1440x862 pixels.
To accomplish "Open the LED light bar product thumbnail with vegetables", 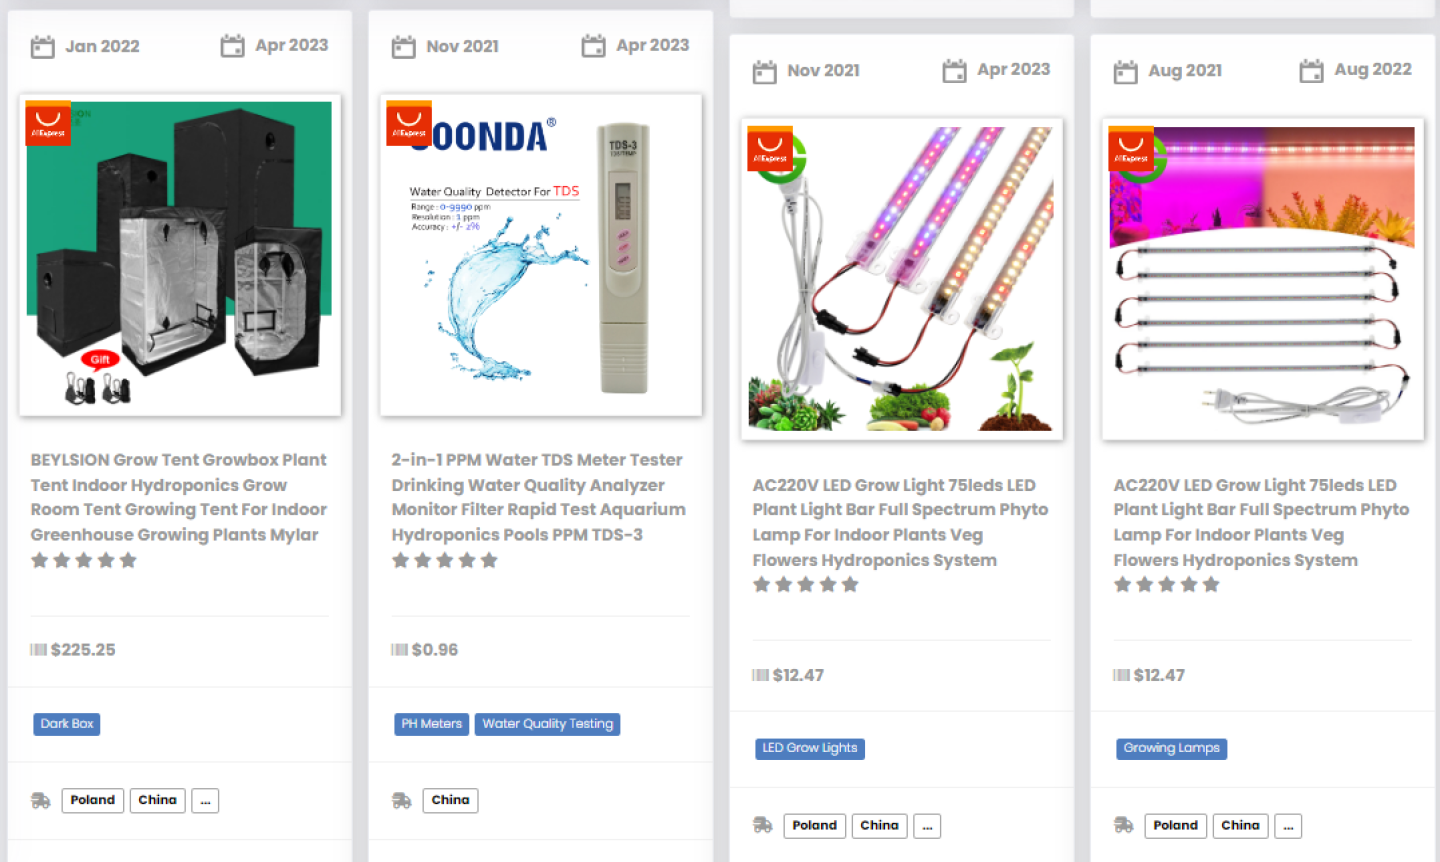I will pos(902,279).
